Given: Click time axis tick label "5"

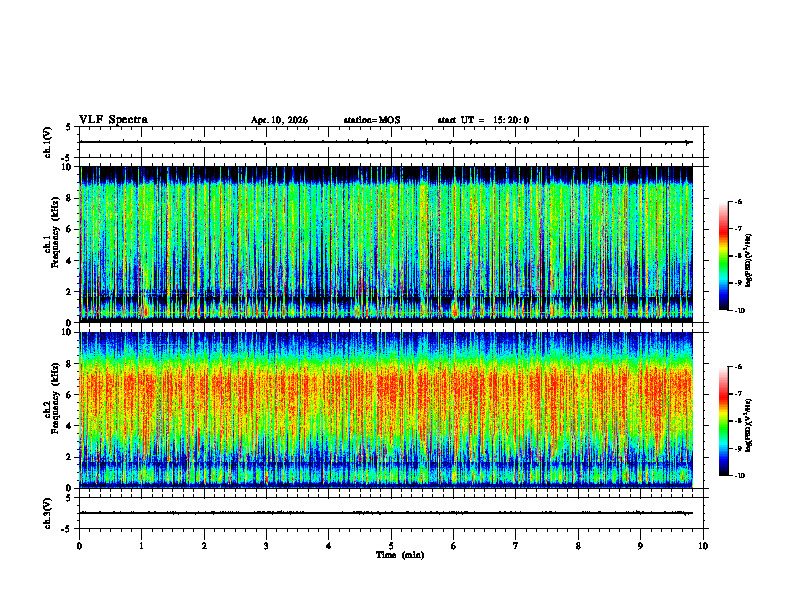Looking at the screenshot, I should coord(391,546).
